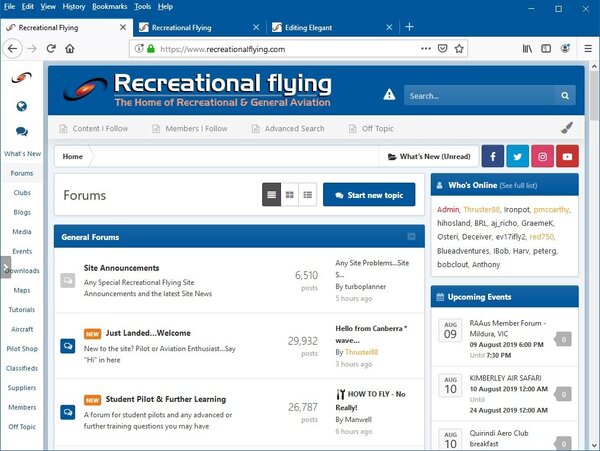This screenshot has height=451, width=600.
Task: Collapse the General Forums category
Action: (411, 237)
